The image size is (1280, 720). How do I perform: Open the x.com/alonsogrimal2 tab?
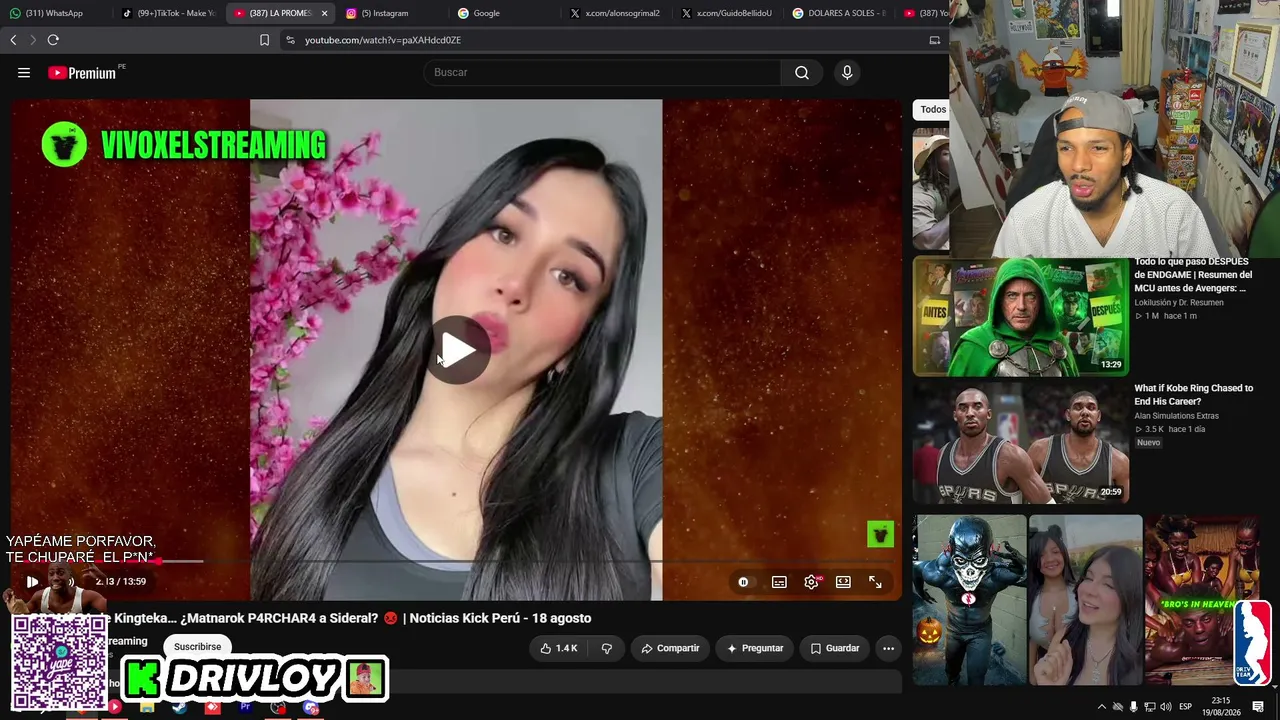(x=615, y=13)
